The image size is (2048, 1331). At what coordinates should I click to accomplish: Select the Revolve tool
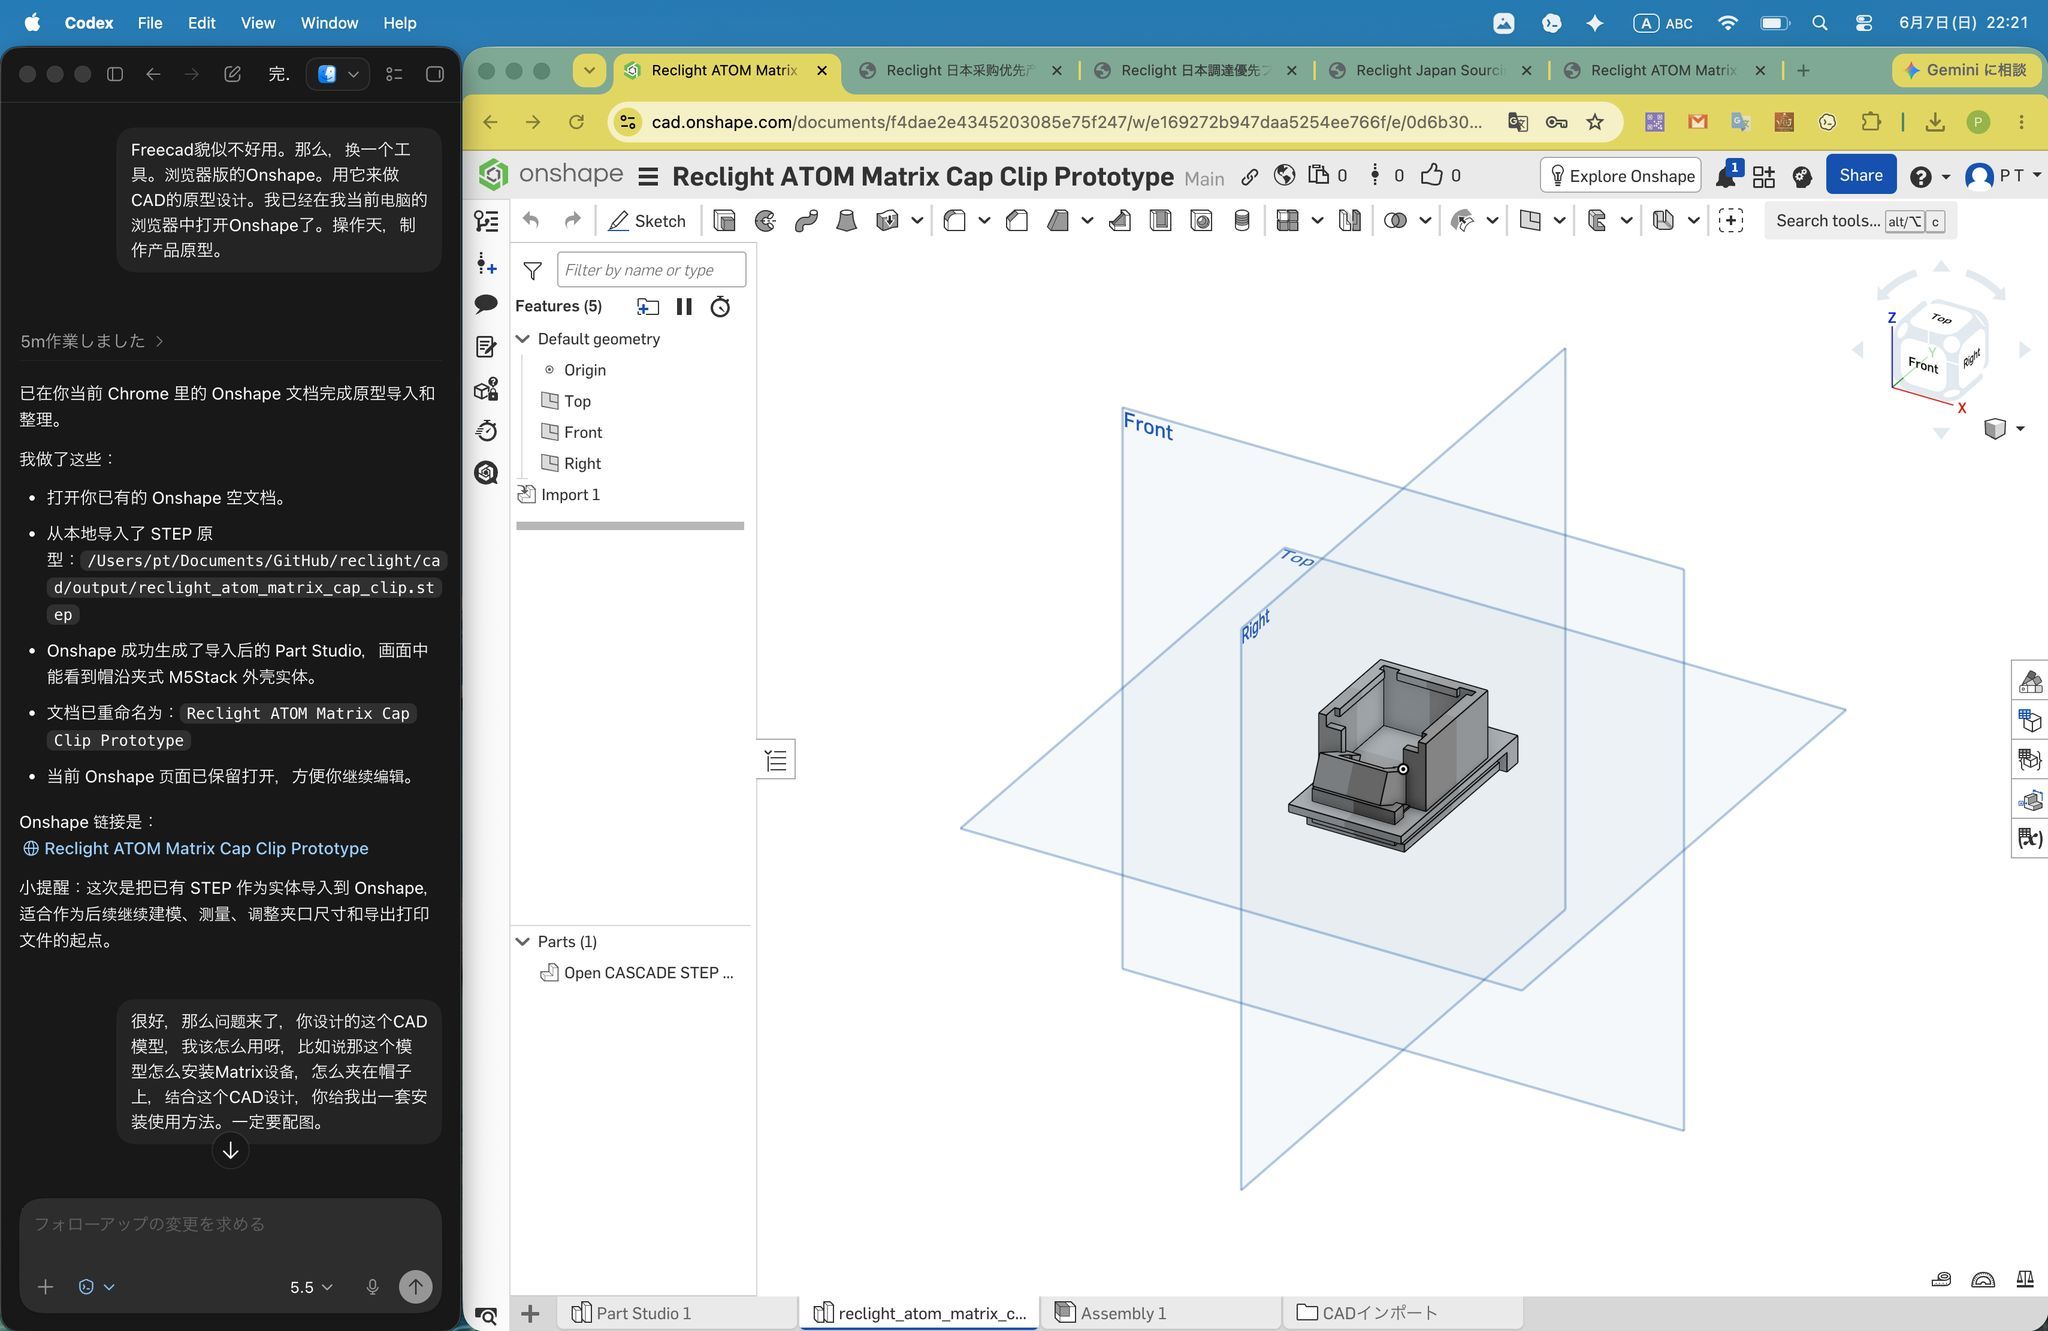click(765, 221)
